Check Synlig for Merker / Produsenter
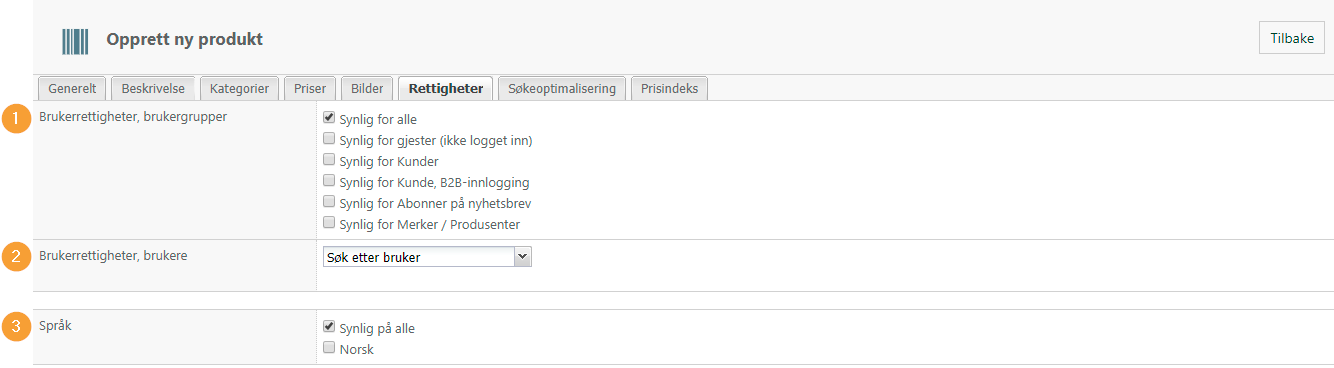 coord(329,223)
